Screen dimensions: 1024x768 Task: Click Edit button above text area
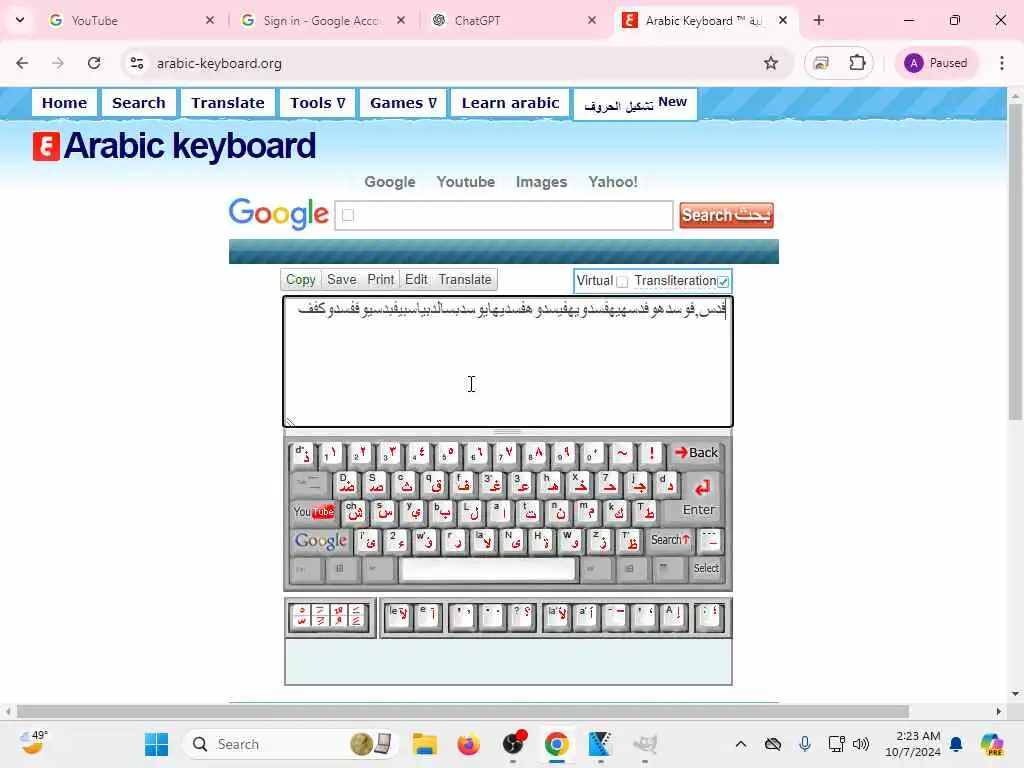point(416,280)
